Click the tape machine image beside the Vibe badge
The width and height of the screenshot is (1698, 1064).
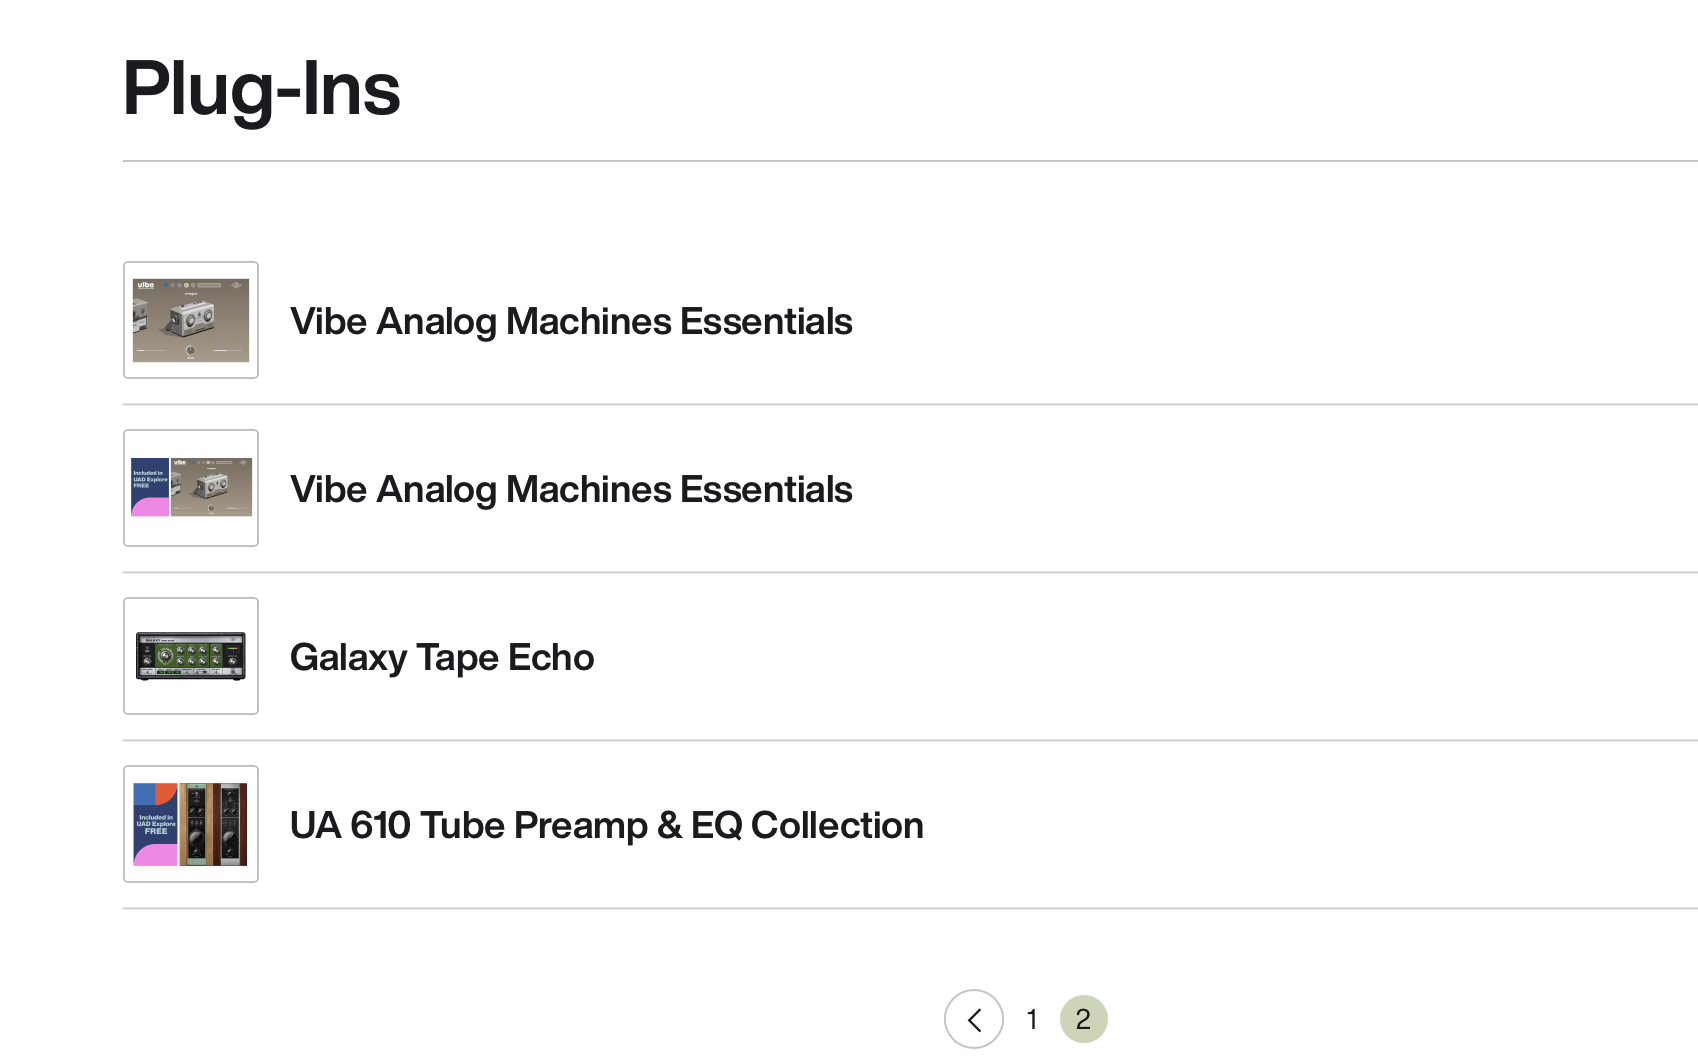coord(211,487)
